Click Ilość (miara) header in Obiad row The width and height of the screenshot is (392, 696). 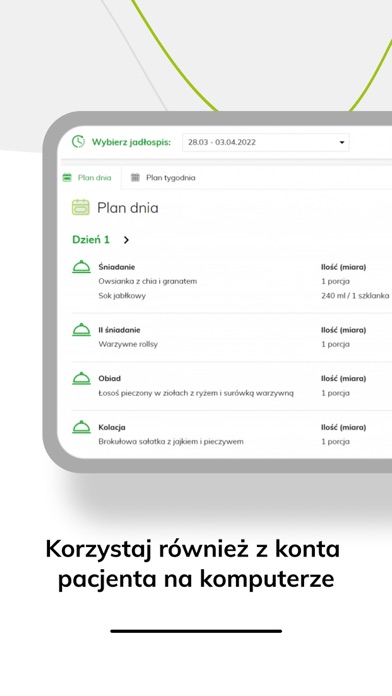pyautogui.click(x=344, y=379)
